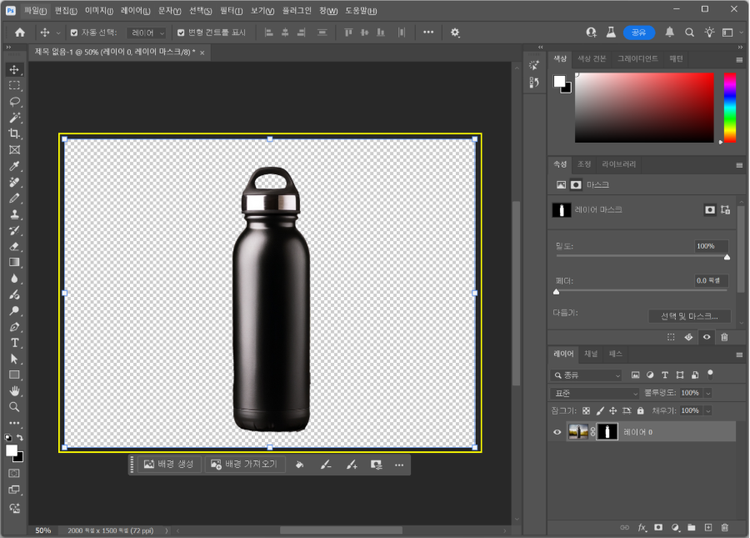750x538 pixels.
Task: Open the 표준 blend mode dropdown
Action: [596, 393]
